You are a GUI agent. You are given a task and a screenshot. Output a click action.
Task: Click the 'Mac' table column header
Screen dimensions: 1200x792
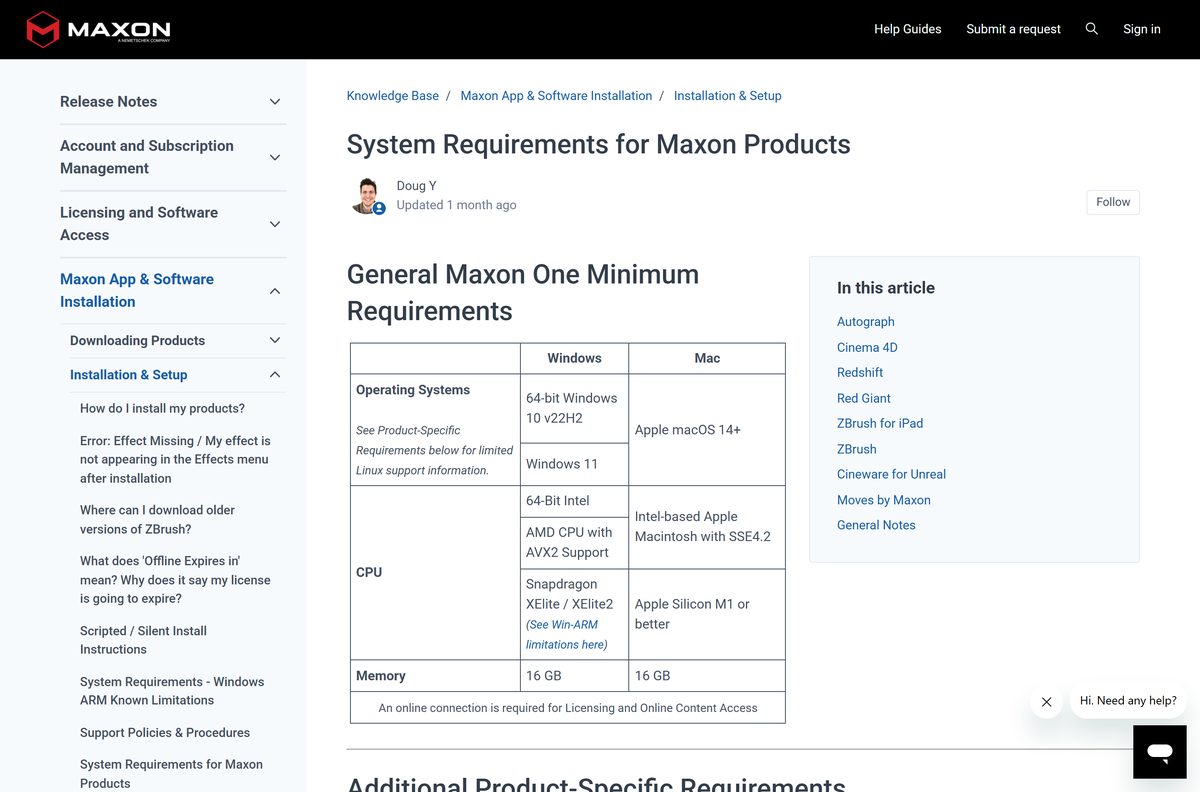pyautogui.click(x=707, y=358)
